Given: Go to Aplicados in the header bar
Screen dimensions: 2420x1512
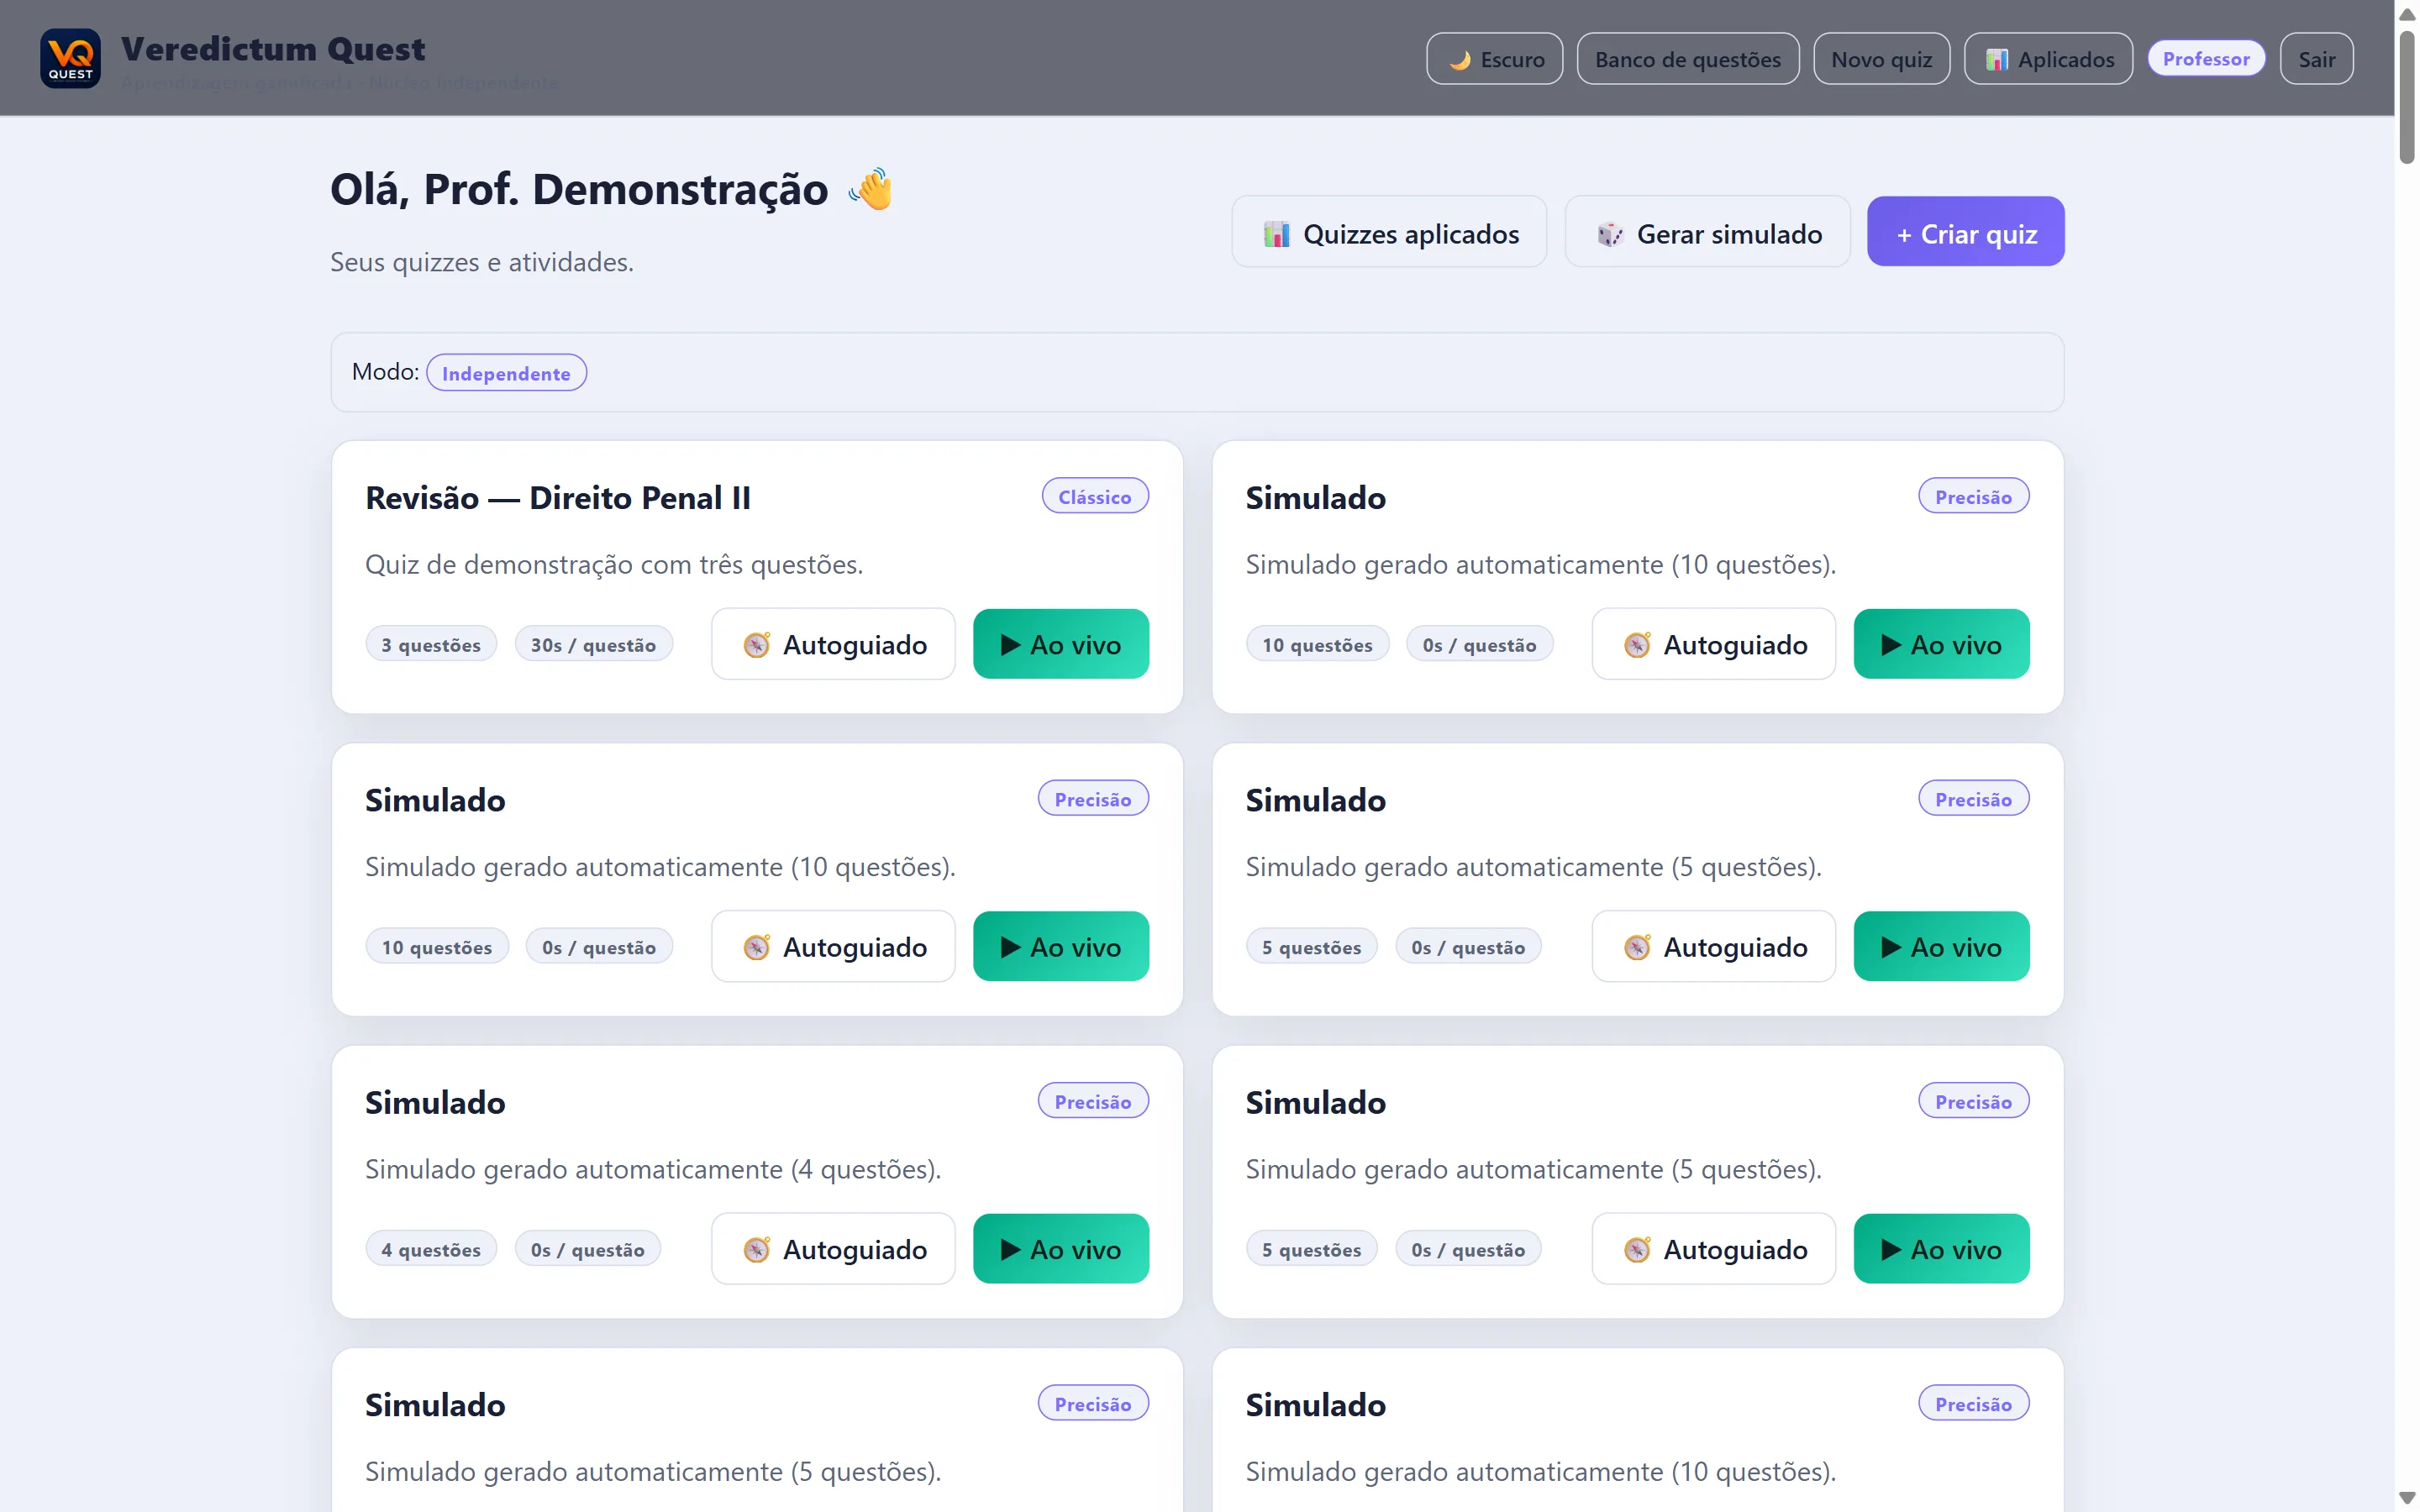Looking at the screenshot, I should tap(2048, 59).
